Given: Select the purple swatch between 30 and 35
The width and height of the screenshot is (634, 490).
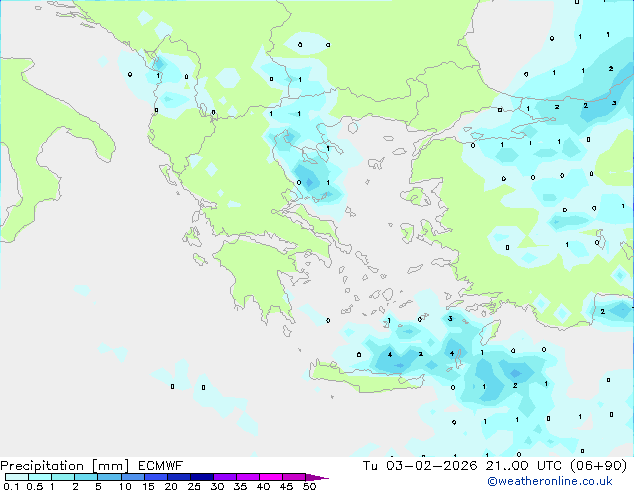Looking at the screenshot, I should tap(224, 477).
